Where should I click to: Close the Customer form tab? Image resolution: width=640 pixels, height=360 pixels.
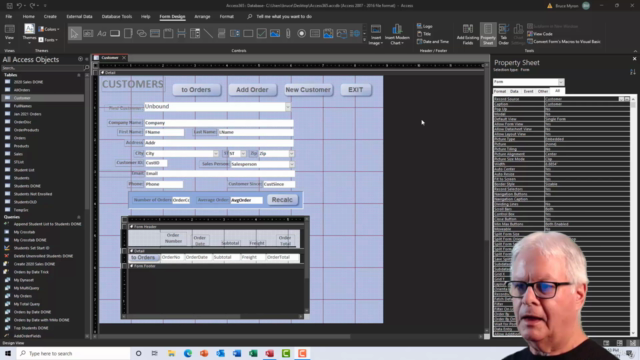pos(124,58)
